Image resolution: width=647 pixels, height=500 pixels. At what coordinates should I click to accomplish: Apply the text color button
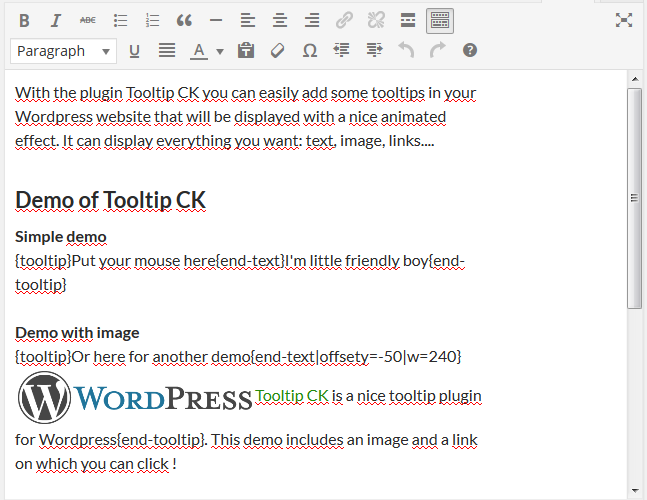(x=199, y=51)
